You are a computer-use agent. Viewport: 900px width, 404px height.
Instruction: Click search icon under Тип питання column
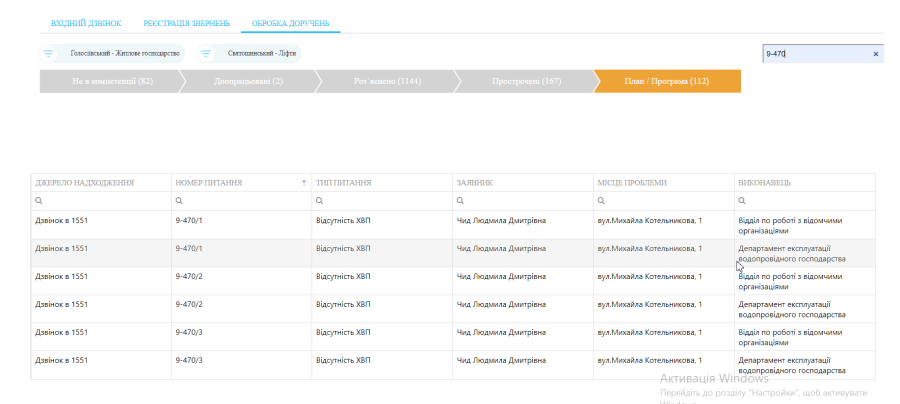(319, 201)
